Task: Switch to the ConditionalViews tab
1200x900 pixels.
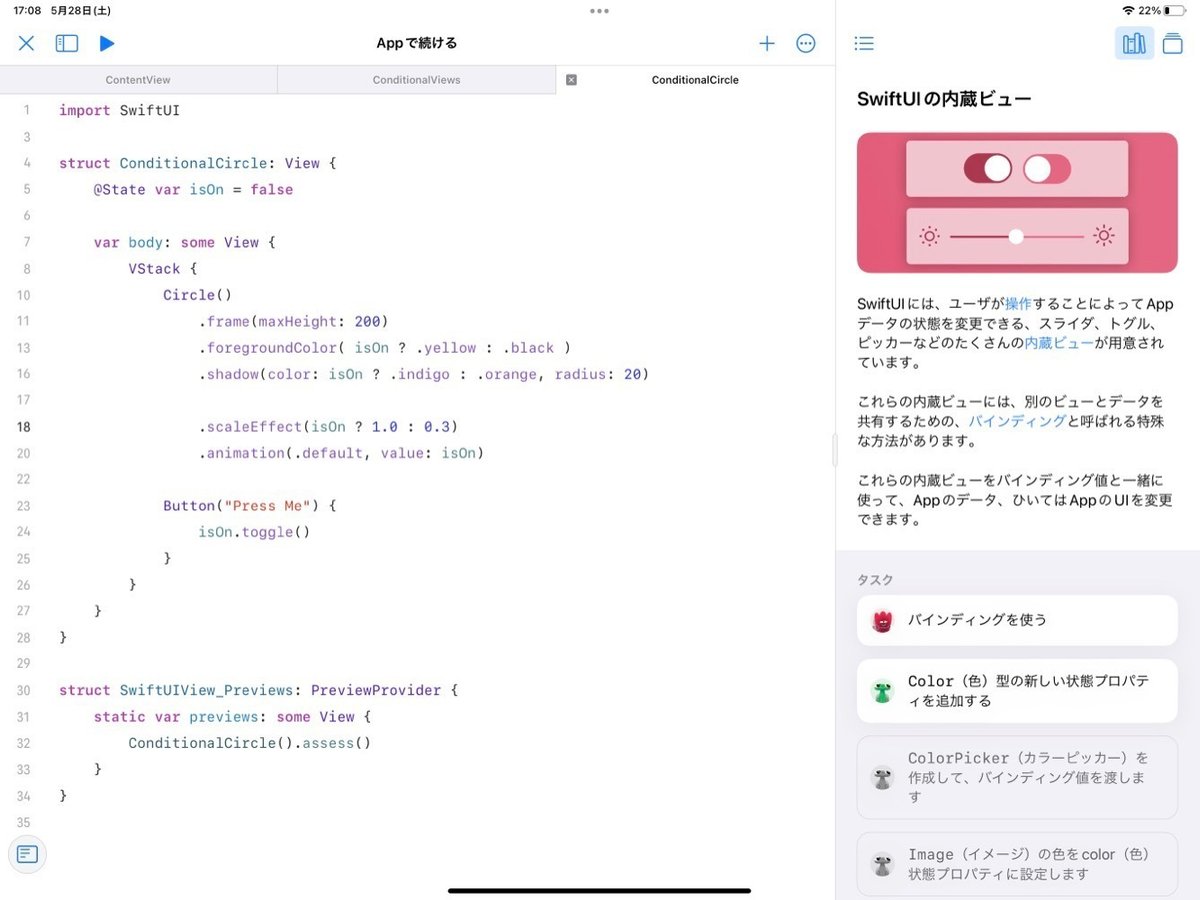Action: click(416, 80)
